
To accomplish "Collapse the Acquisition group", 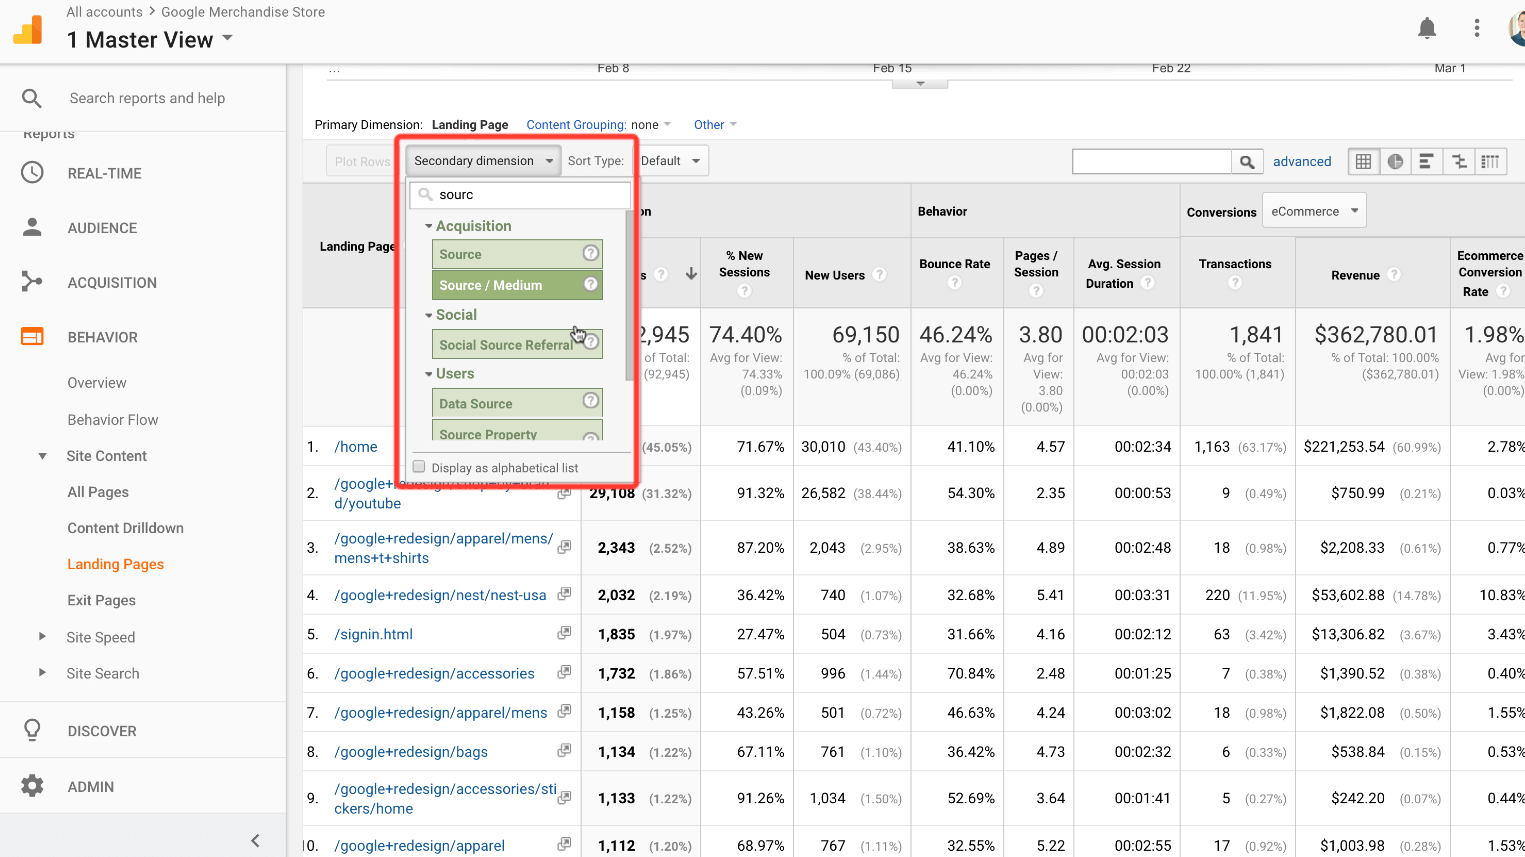I will click(429, 227).
